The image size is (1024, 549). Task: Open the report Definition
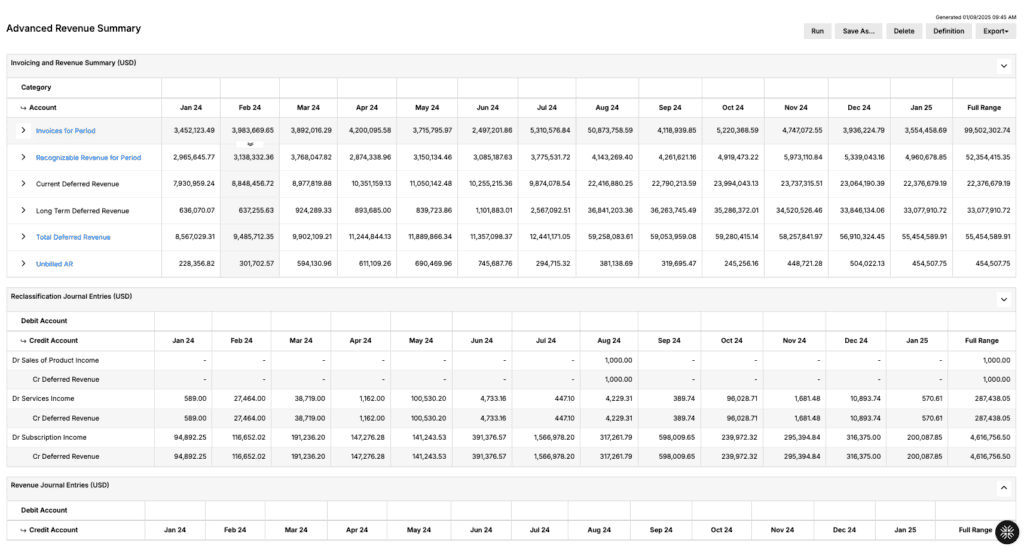click(948, 31)
